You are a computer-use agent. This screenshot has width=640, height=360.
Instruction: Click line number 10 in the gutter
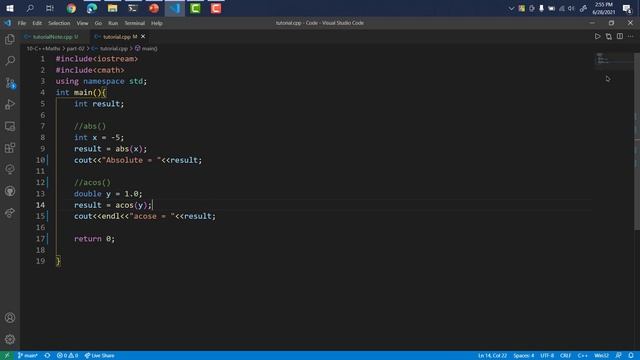coord(40,160)
